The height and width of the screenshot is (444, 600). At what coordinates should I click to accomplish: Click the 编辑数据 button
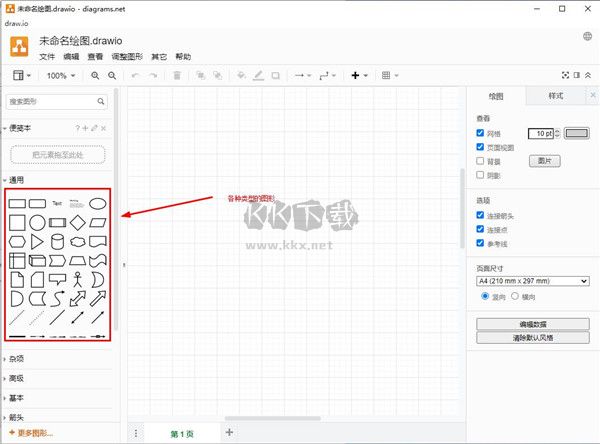(533, 324)
